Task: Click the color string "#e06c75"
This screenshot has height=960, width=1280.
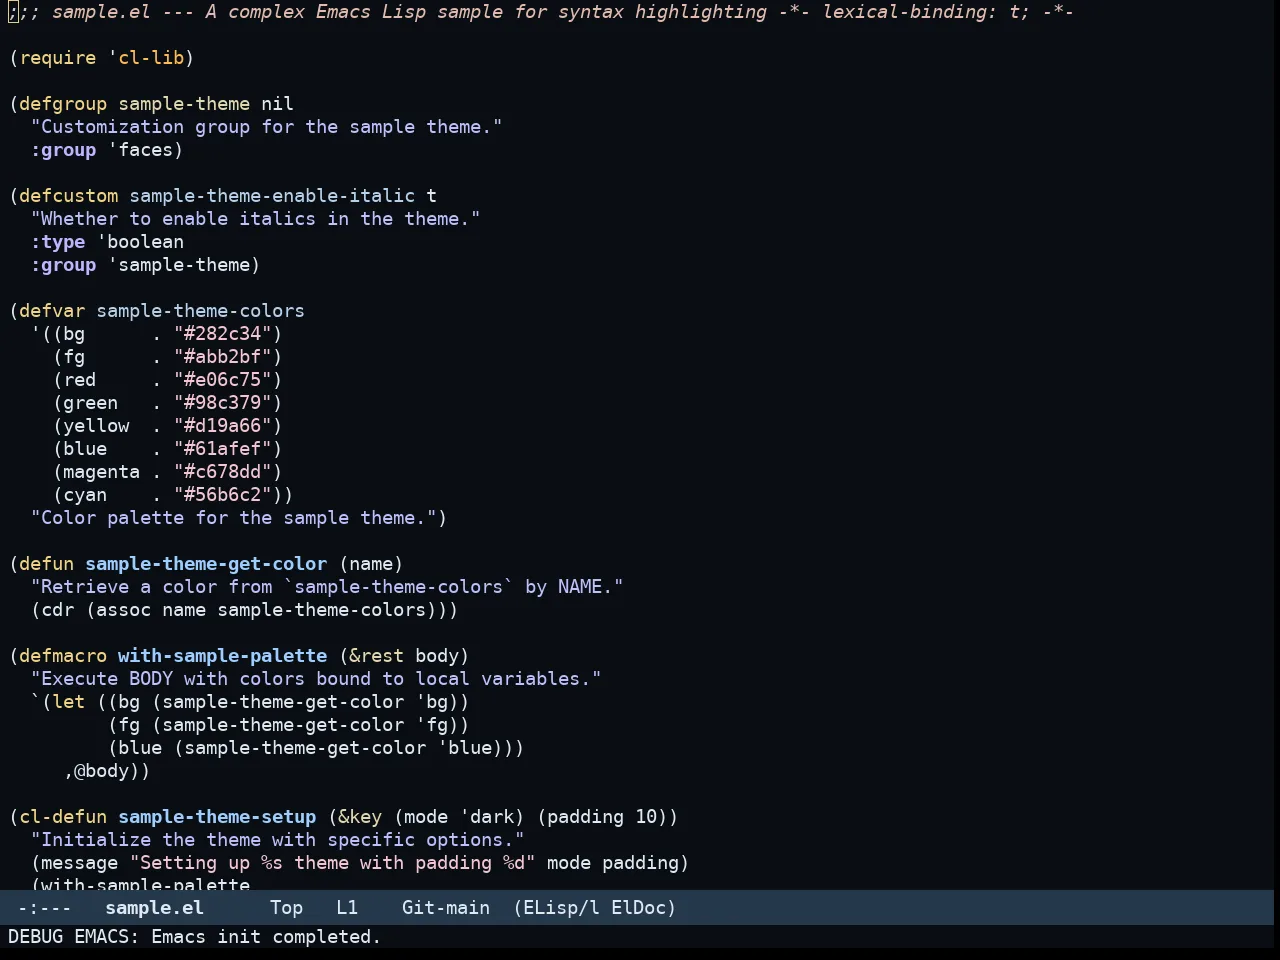Action: (x=223, y=380)
